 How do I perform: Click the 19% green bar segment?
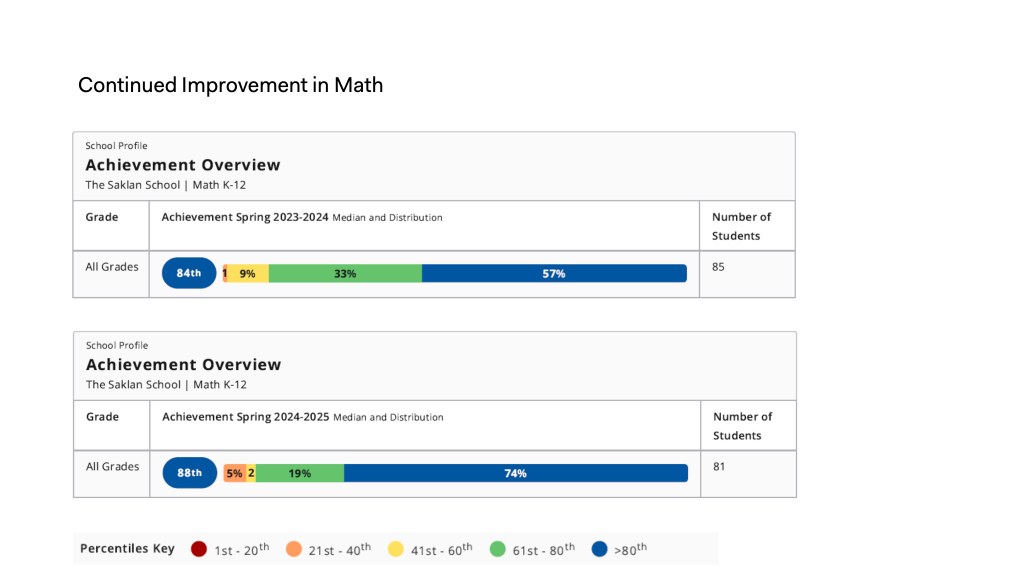click(300, 473)
